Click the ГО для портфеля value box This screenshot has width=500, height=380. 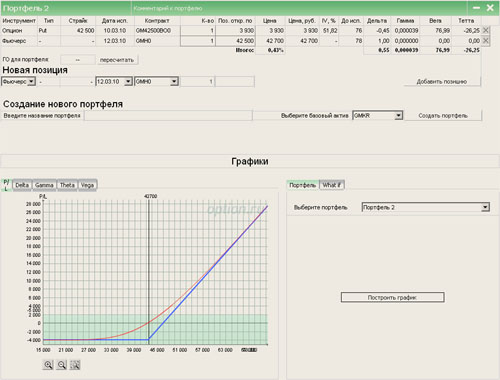point(78,60)
